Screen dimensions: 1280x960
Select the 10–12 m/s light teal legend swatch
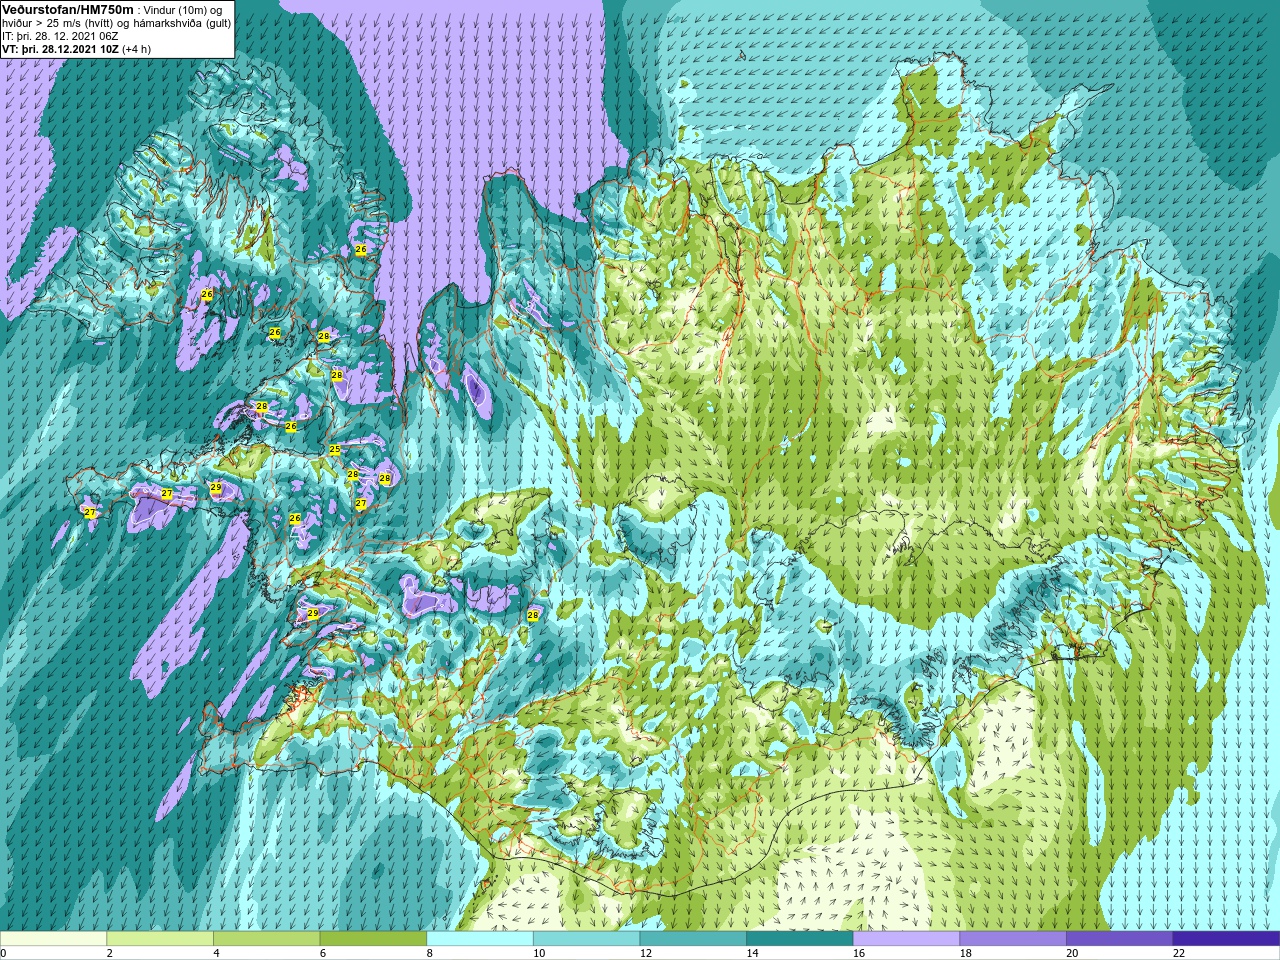tap(586, 939)
